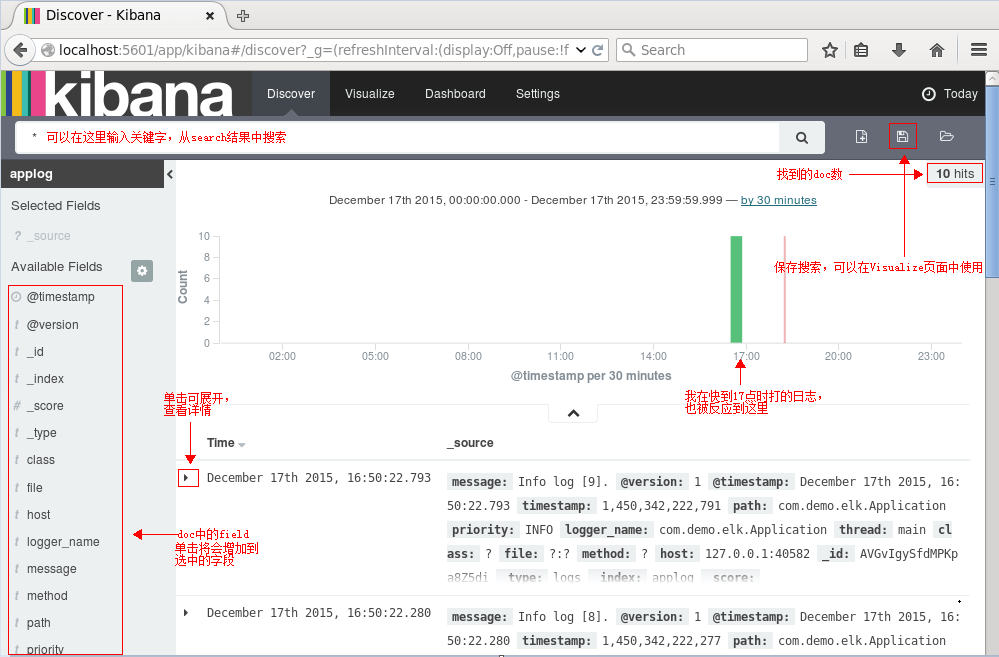
Task: Start a new search with the document icon
Action: coord(863,137)
